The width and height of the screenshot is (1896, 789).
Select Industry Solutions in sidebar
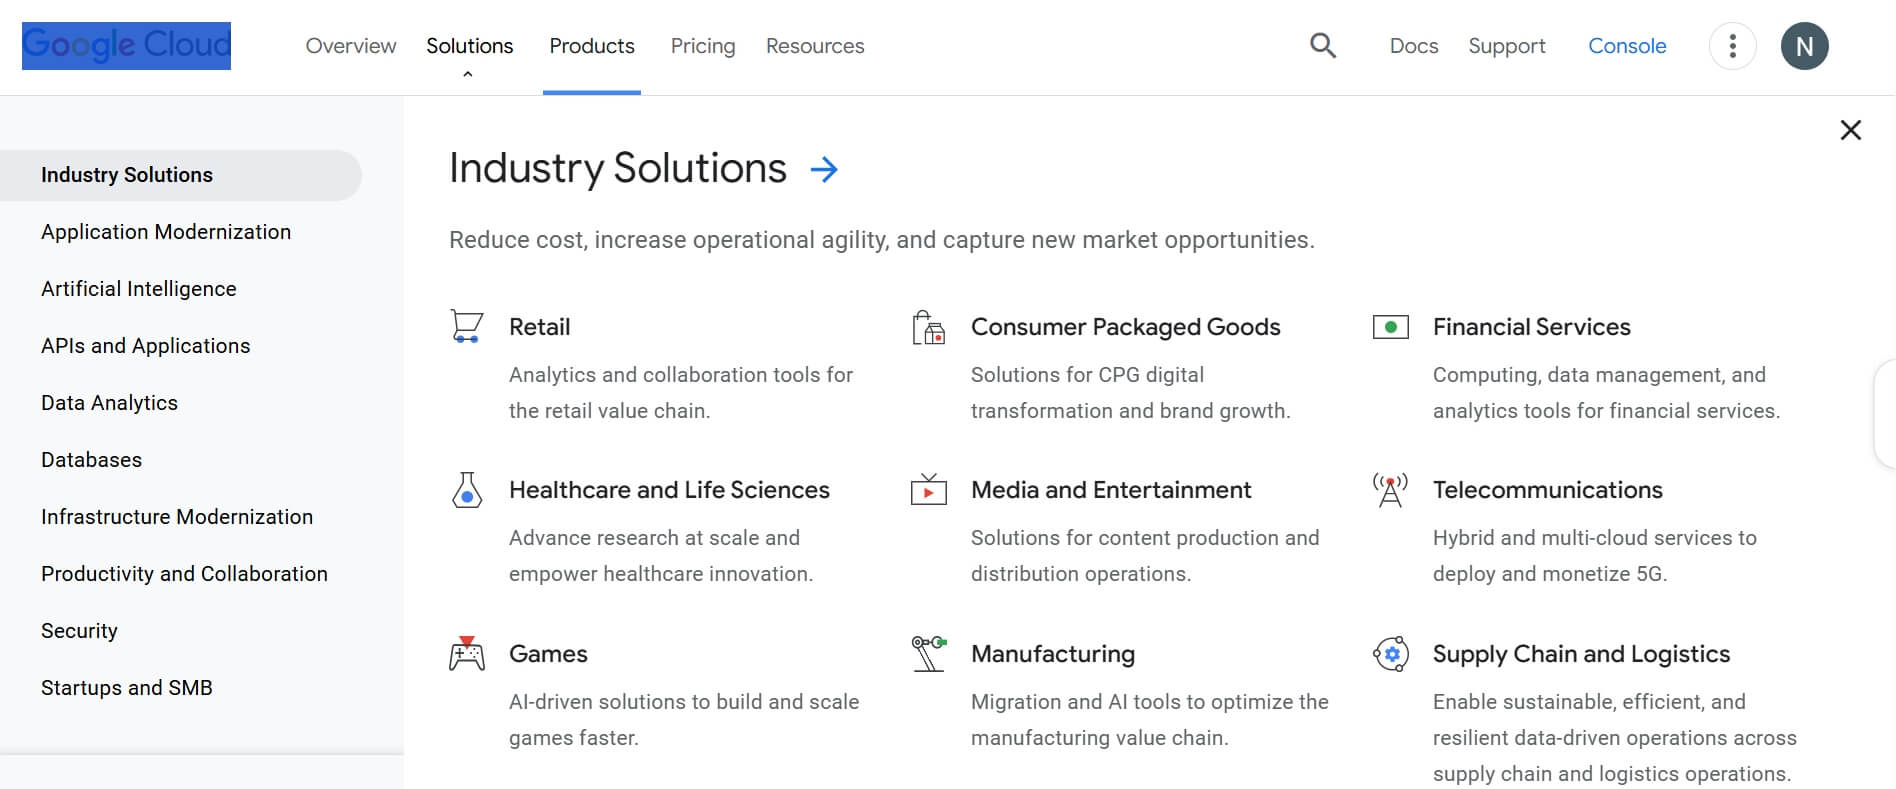(x=181, y=175)
